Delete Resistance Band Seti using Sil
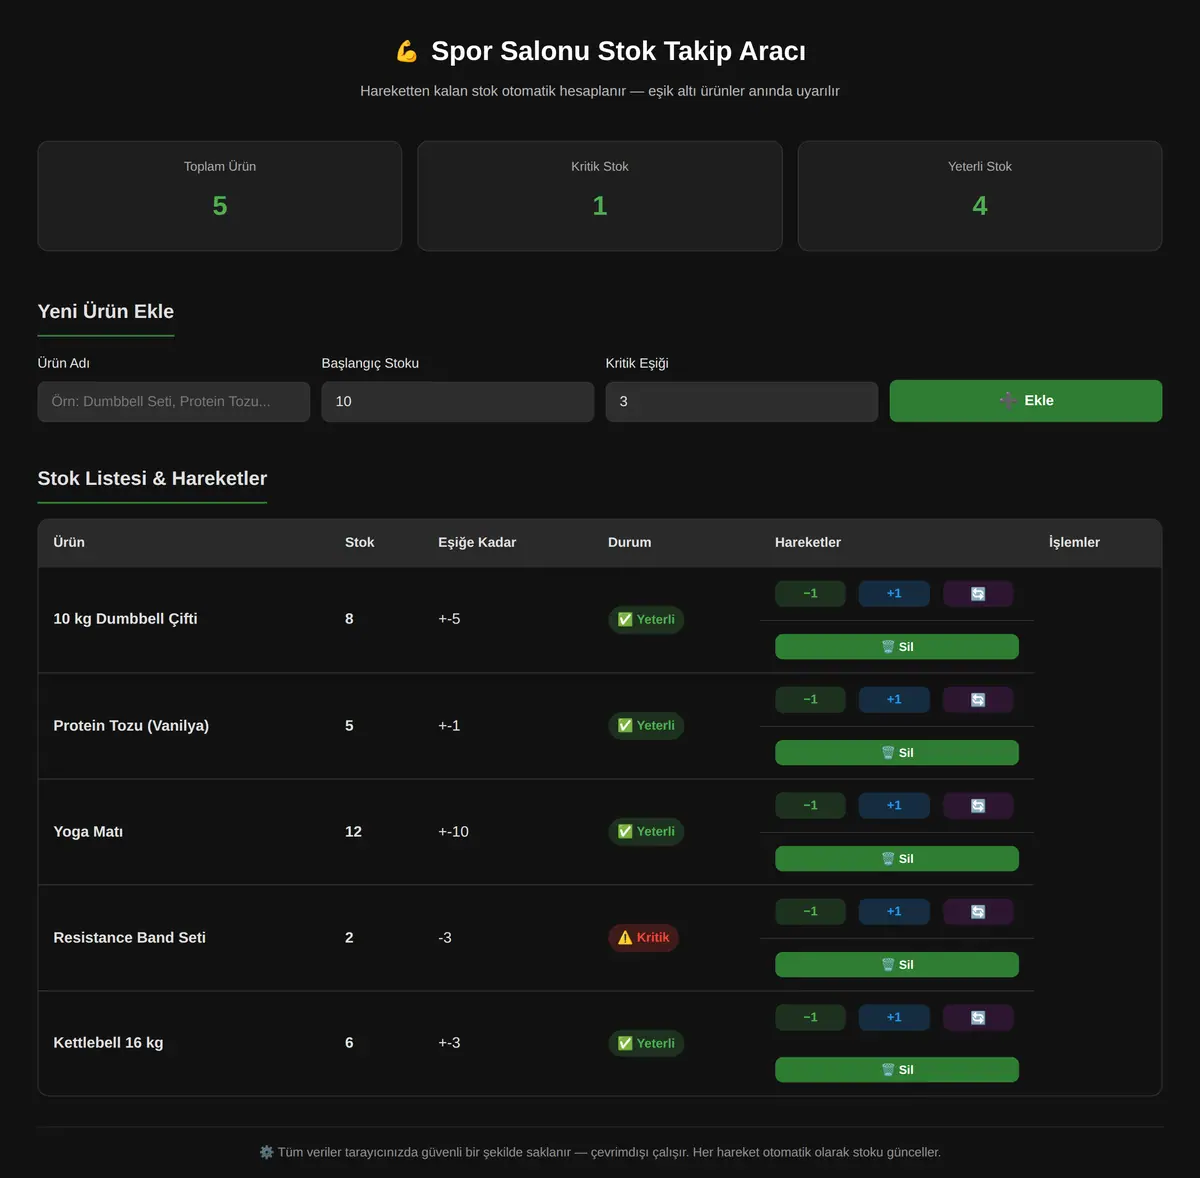The image size is (1200, 1178). coord(897,965)
